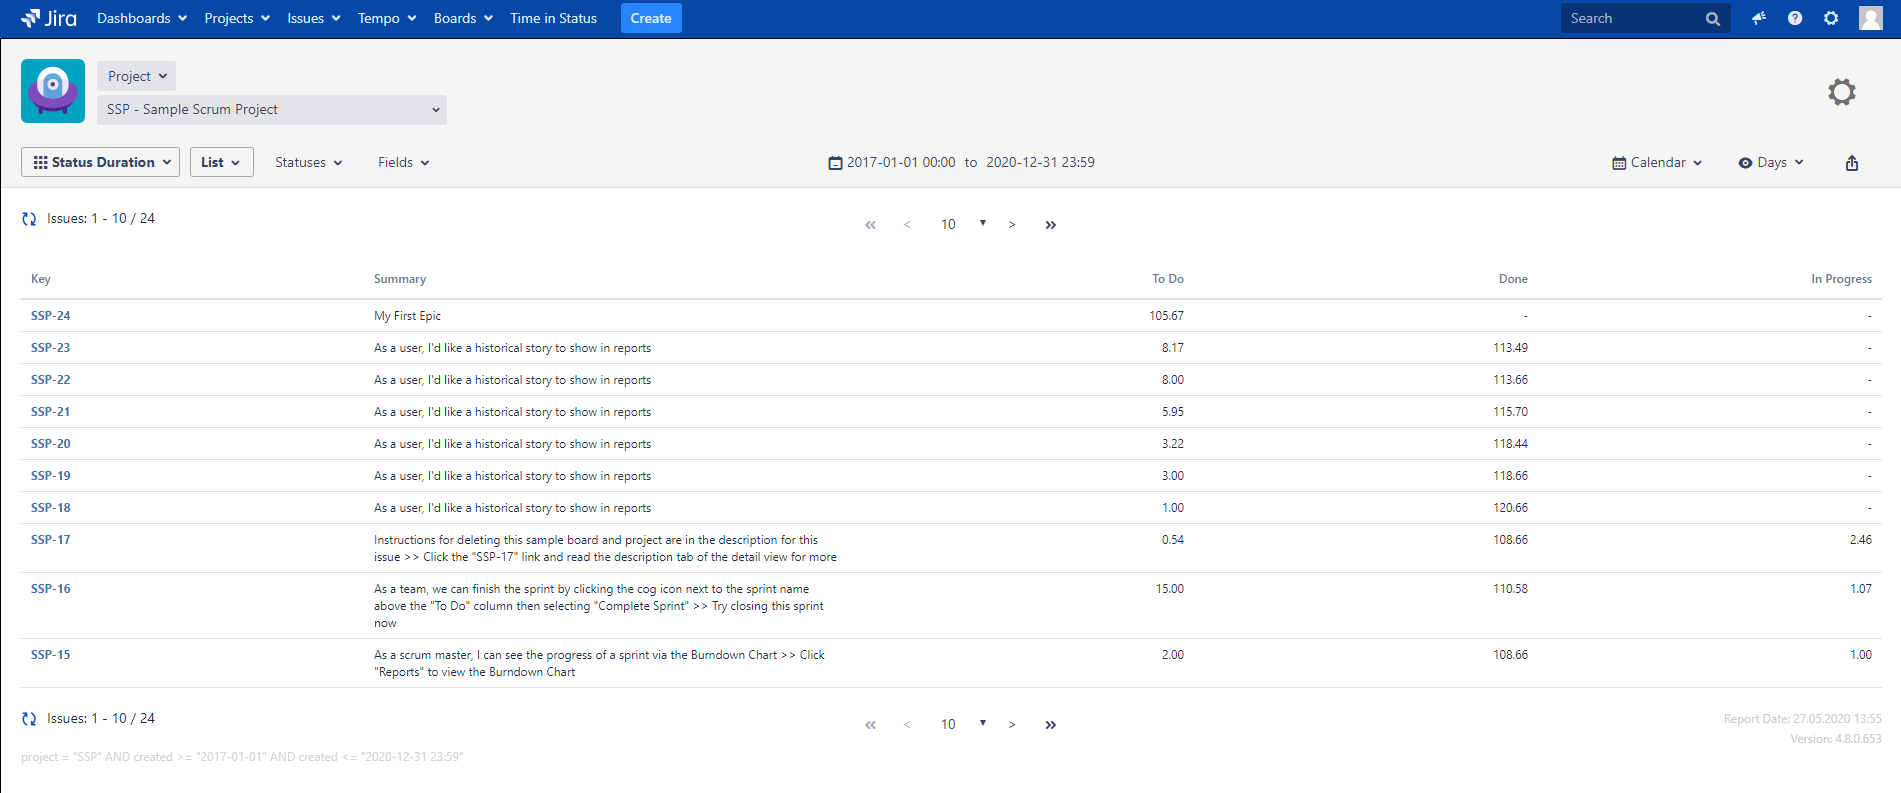Image resolution: width=1901 pixels, height=793 pixels.
Task: Open the Dashboards menu
Action: (x=141, y=18)
